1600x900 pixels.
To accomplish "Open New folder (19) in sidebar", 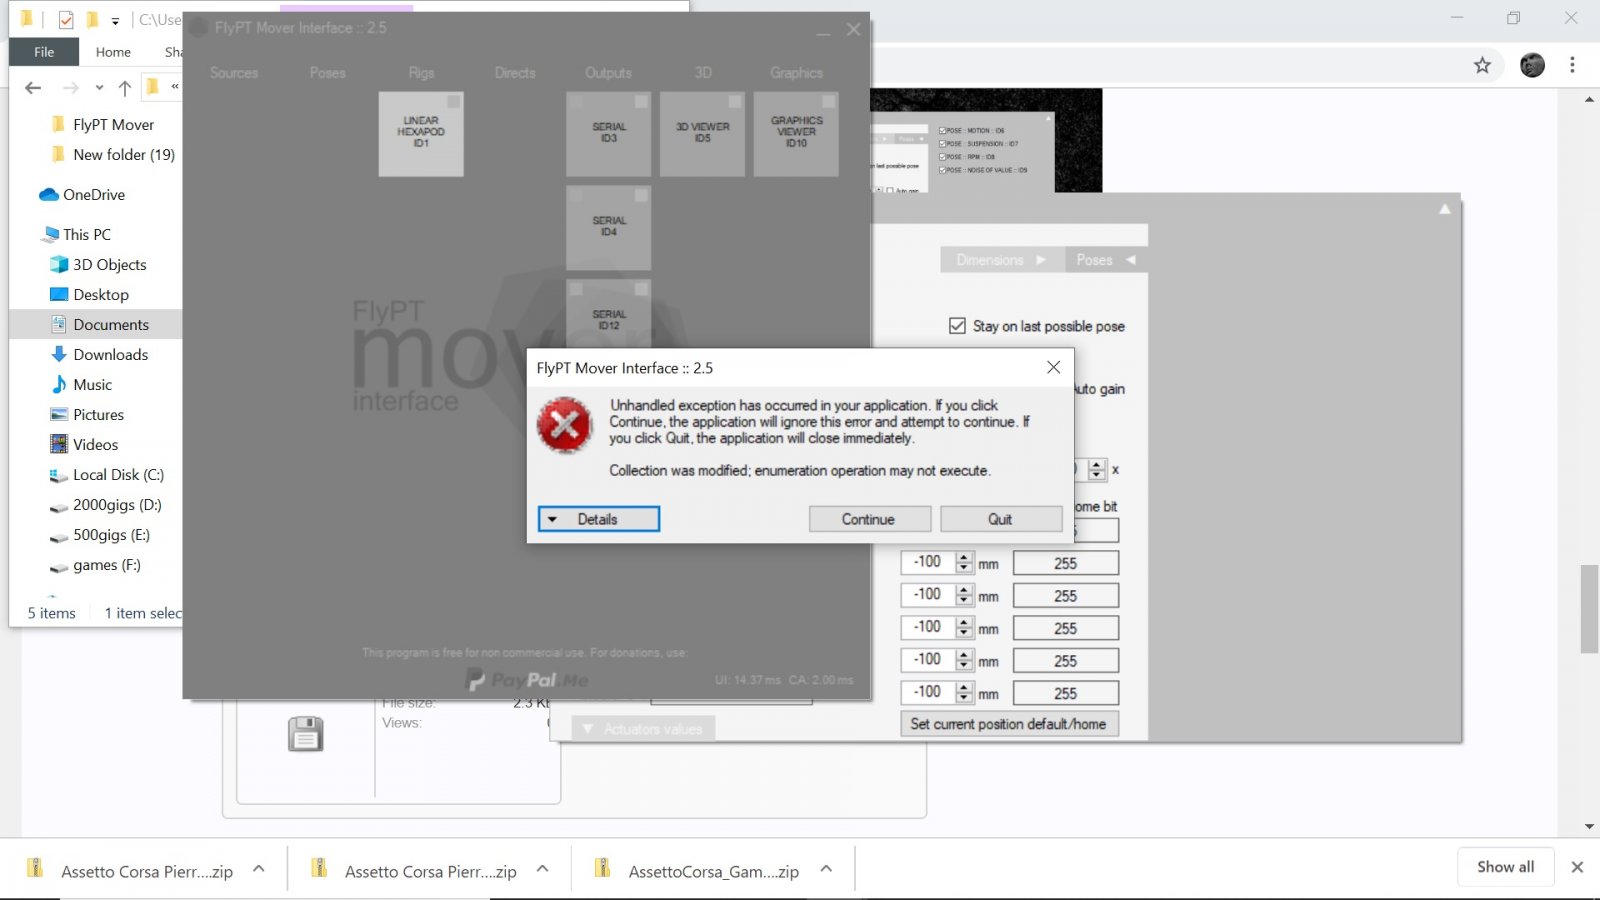I will 124,154.
